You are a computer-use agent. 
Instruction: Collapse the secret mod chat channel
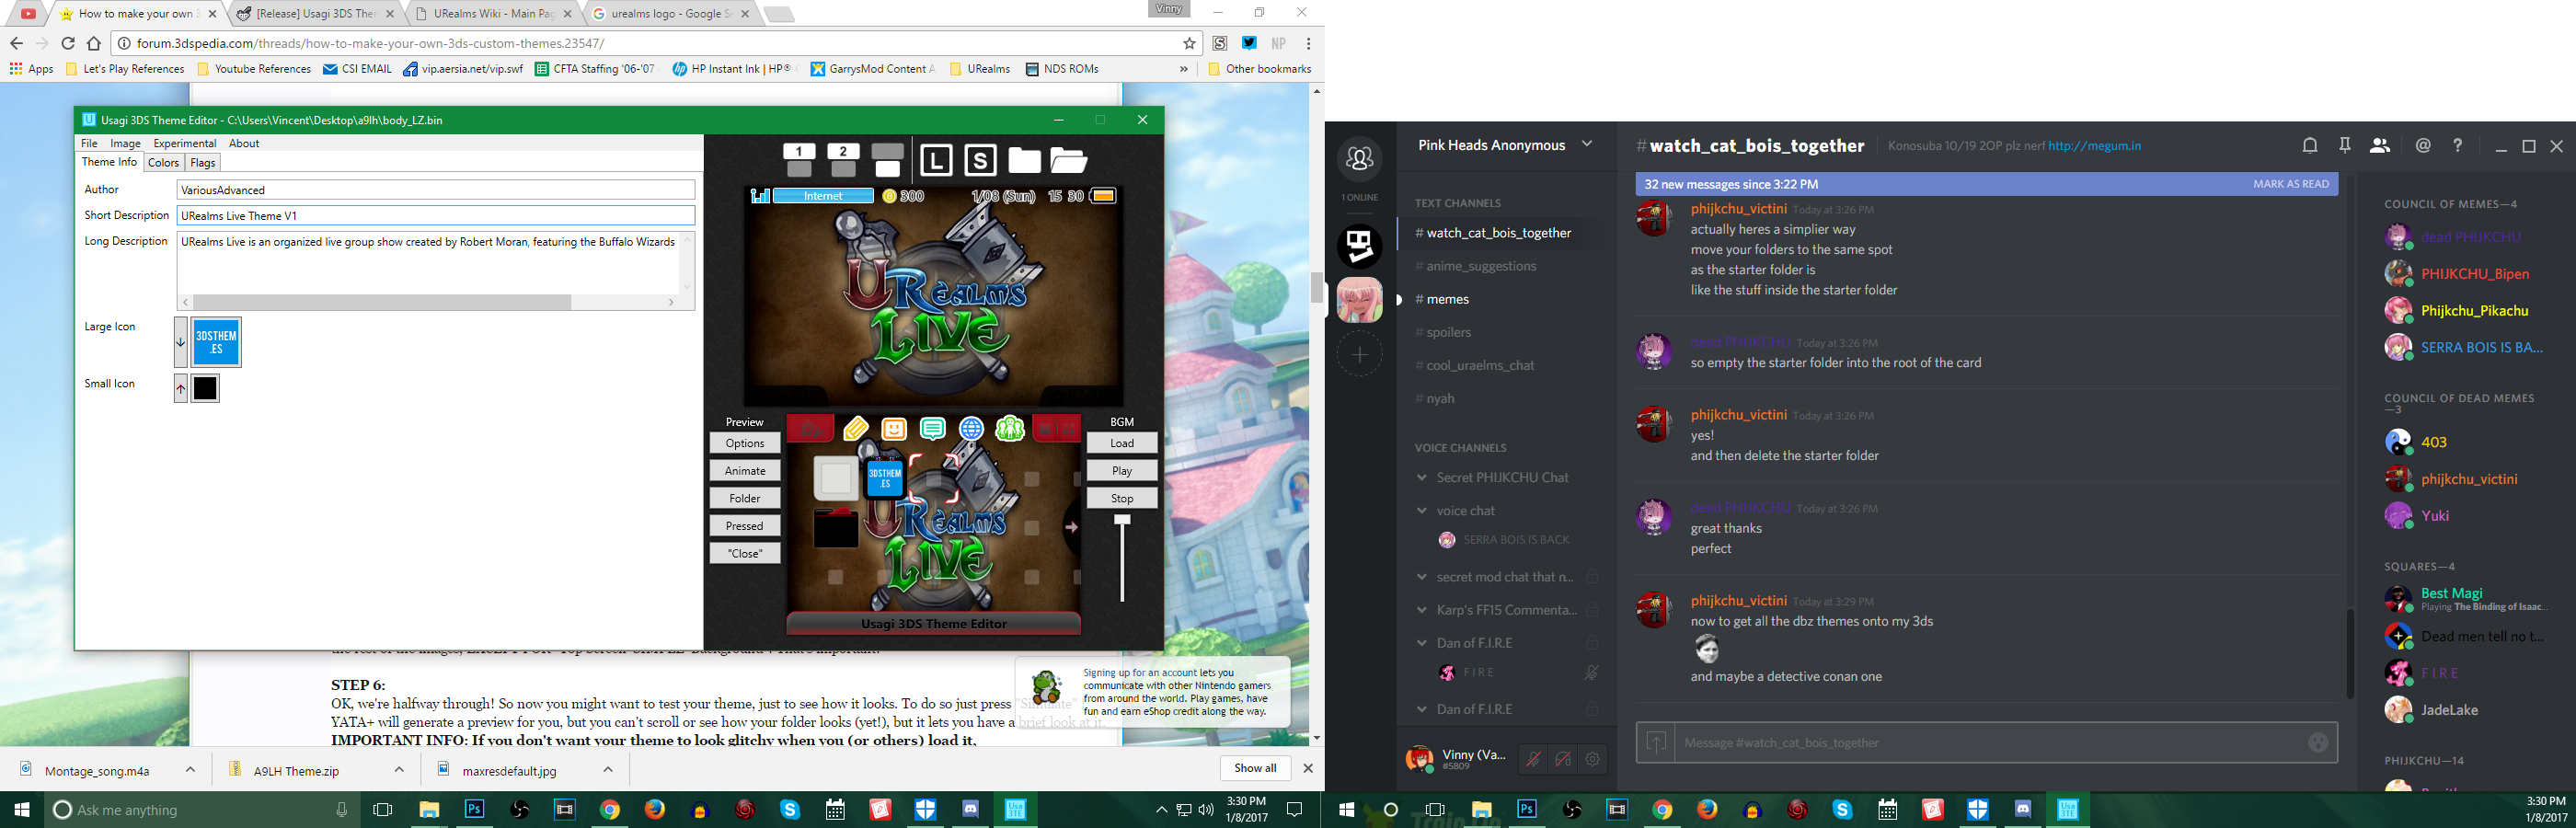tap(1422, 577)
